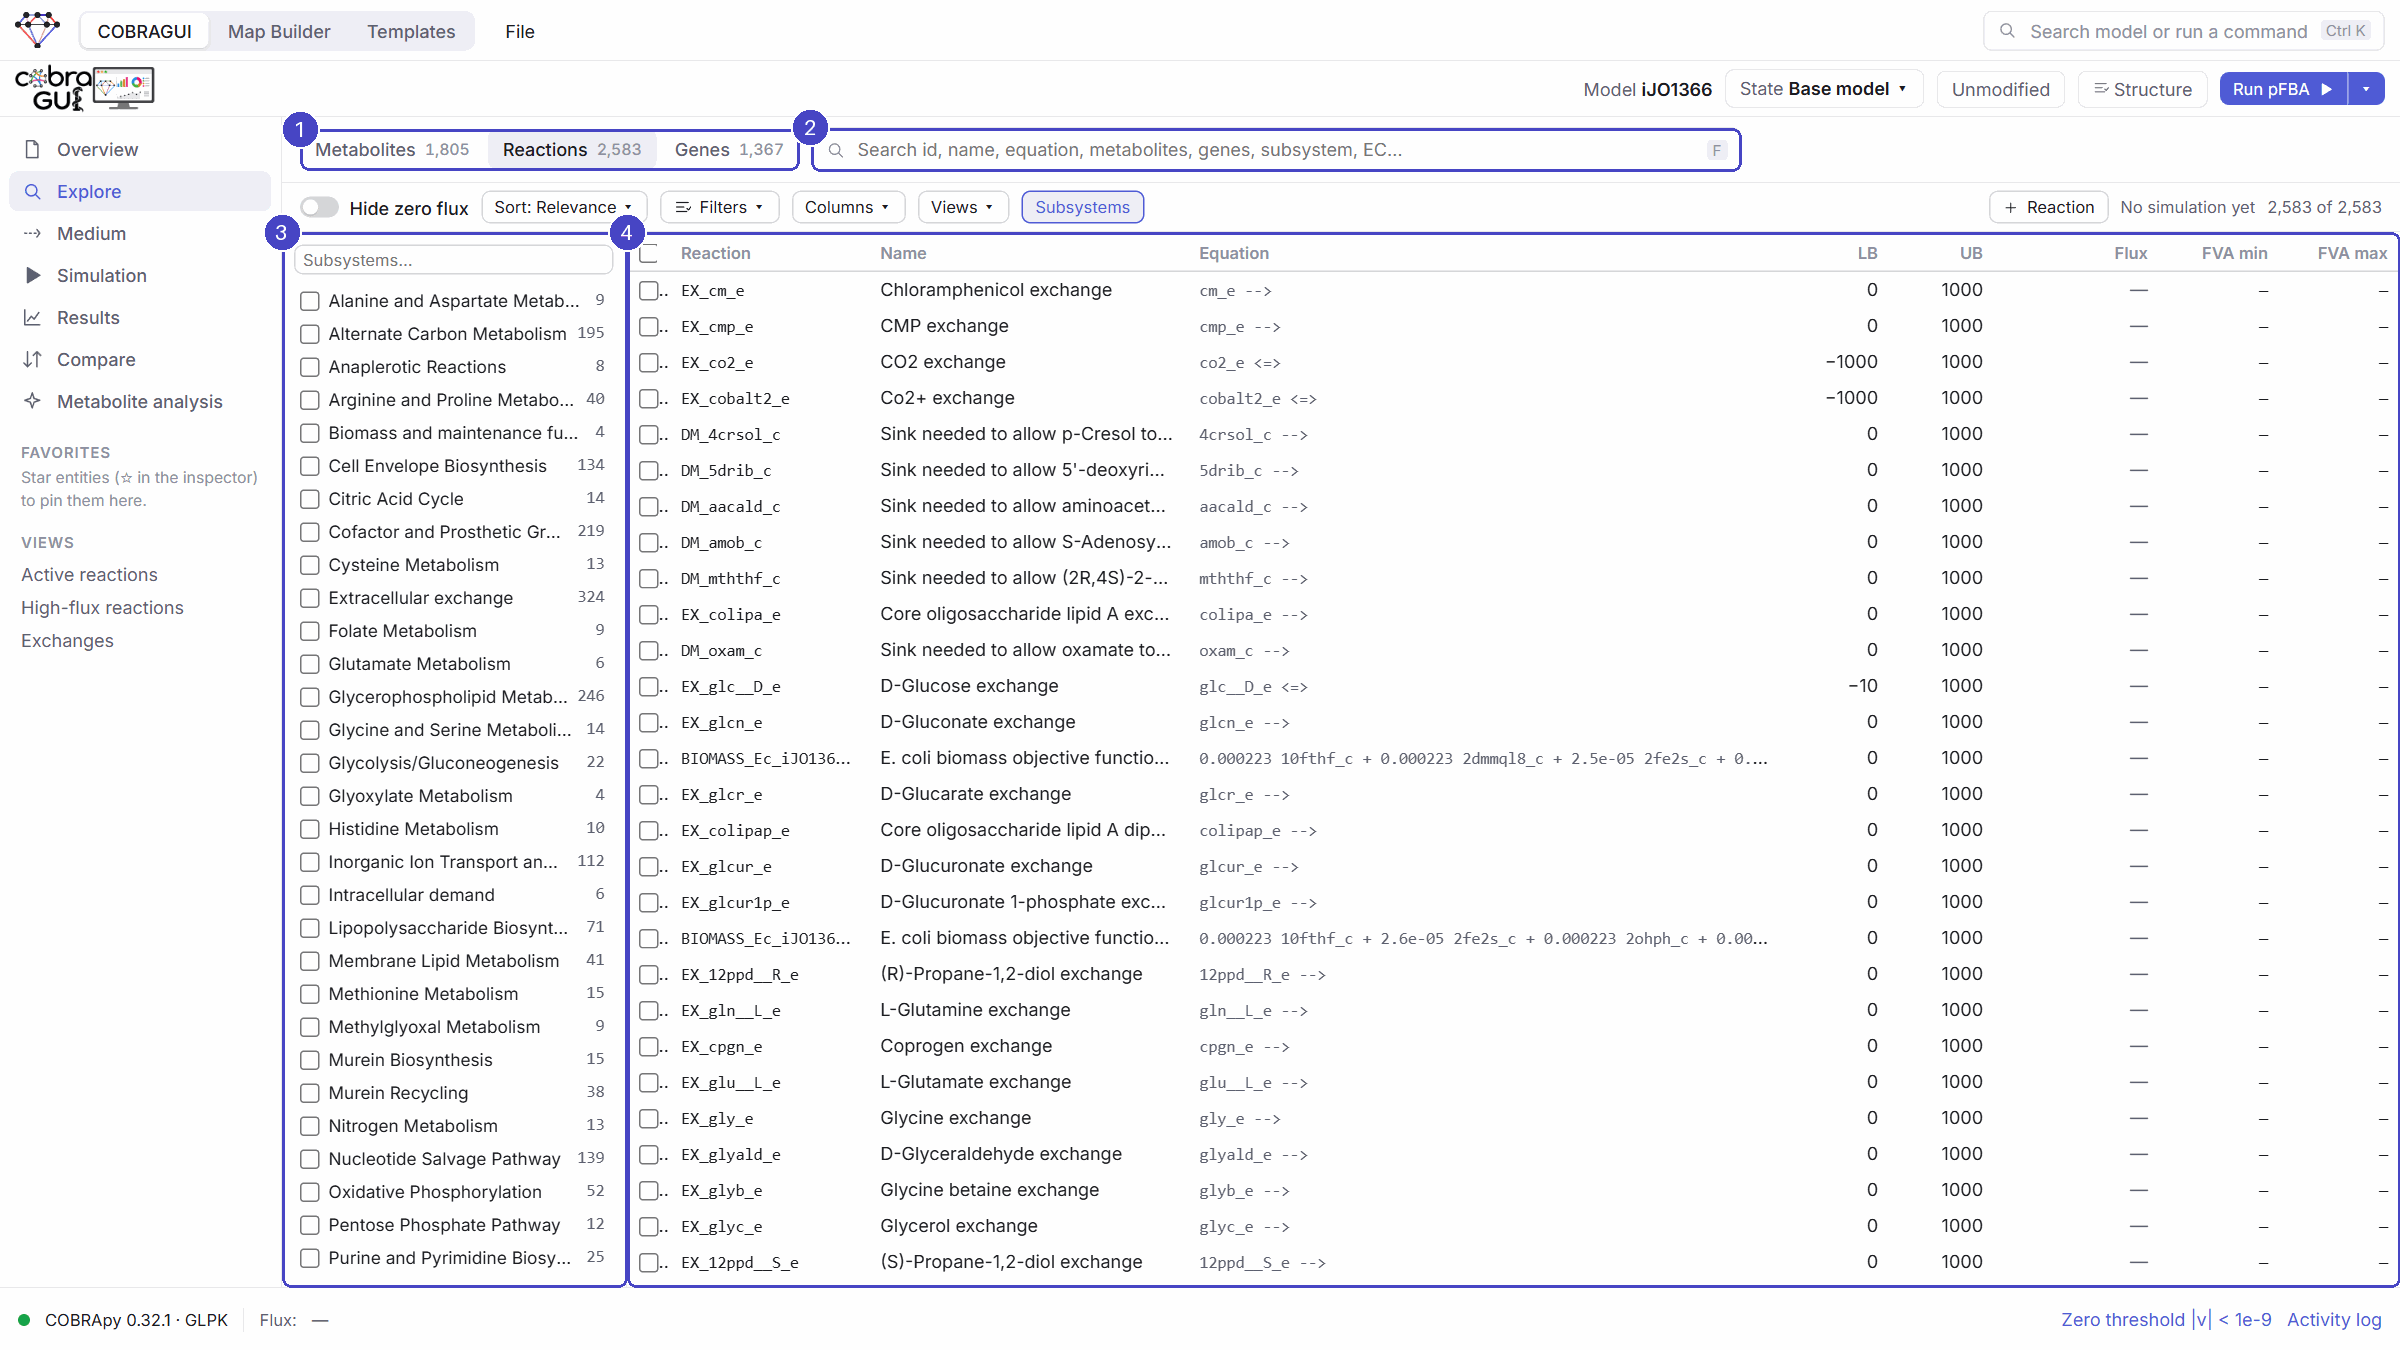Viewport: 2400px width, 1350px height.
Task: Click the Unmodified status button
Action: click(2000, 89)
